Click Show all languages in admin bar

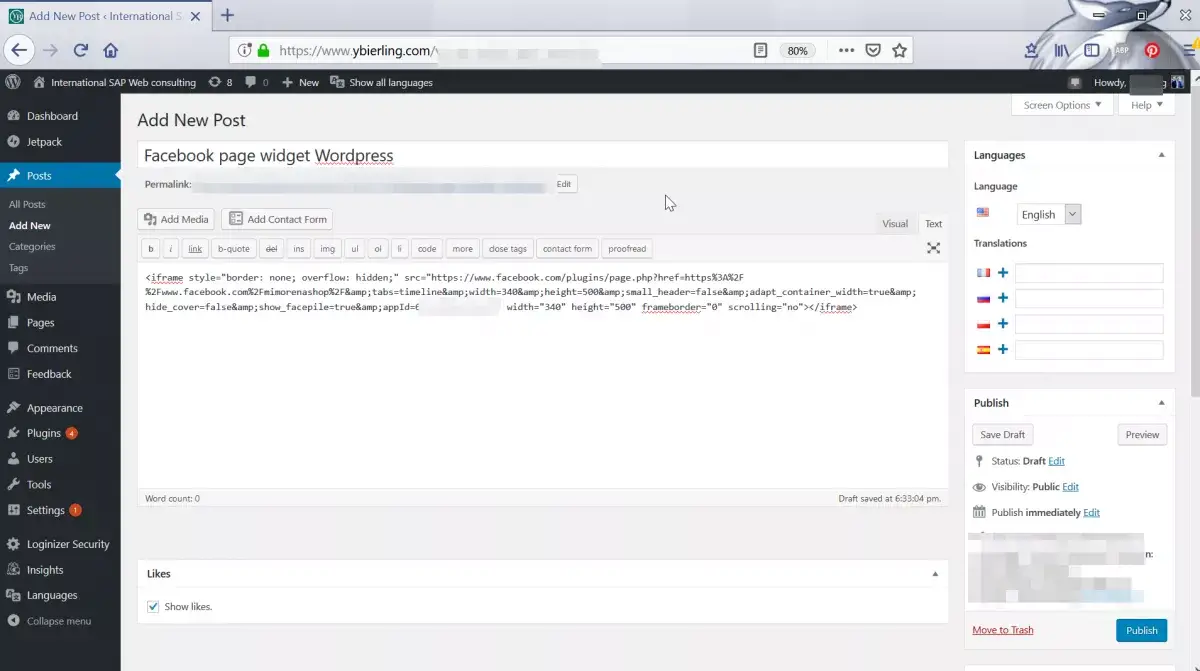pyautogui.click(x=382, y=82)
